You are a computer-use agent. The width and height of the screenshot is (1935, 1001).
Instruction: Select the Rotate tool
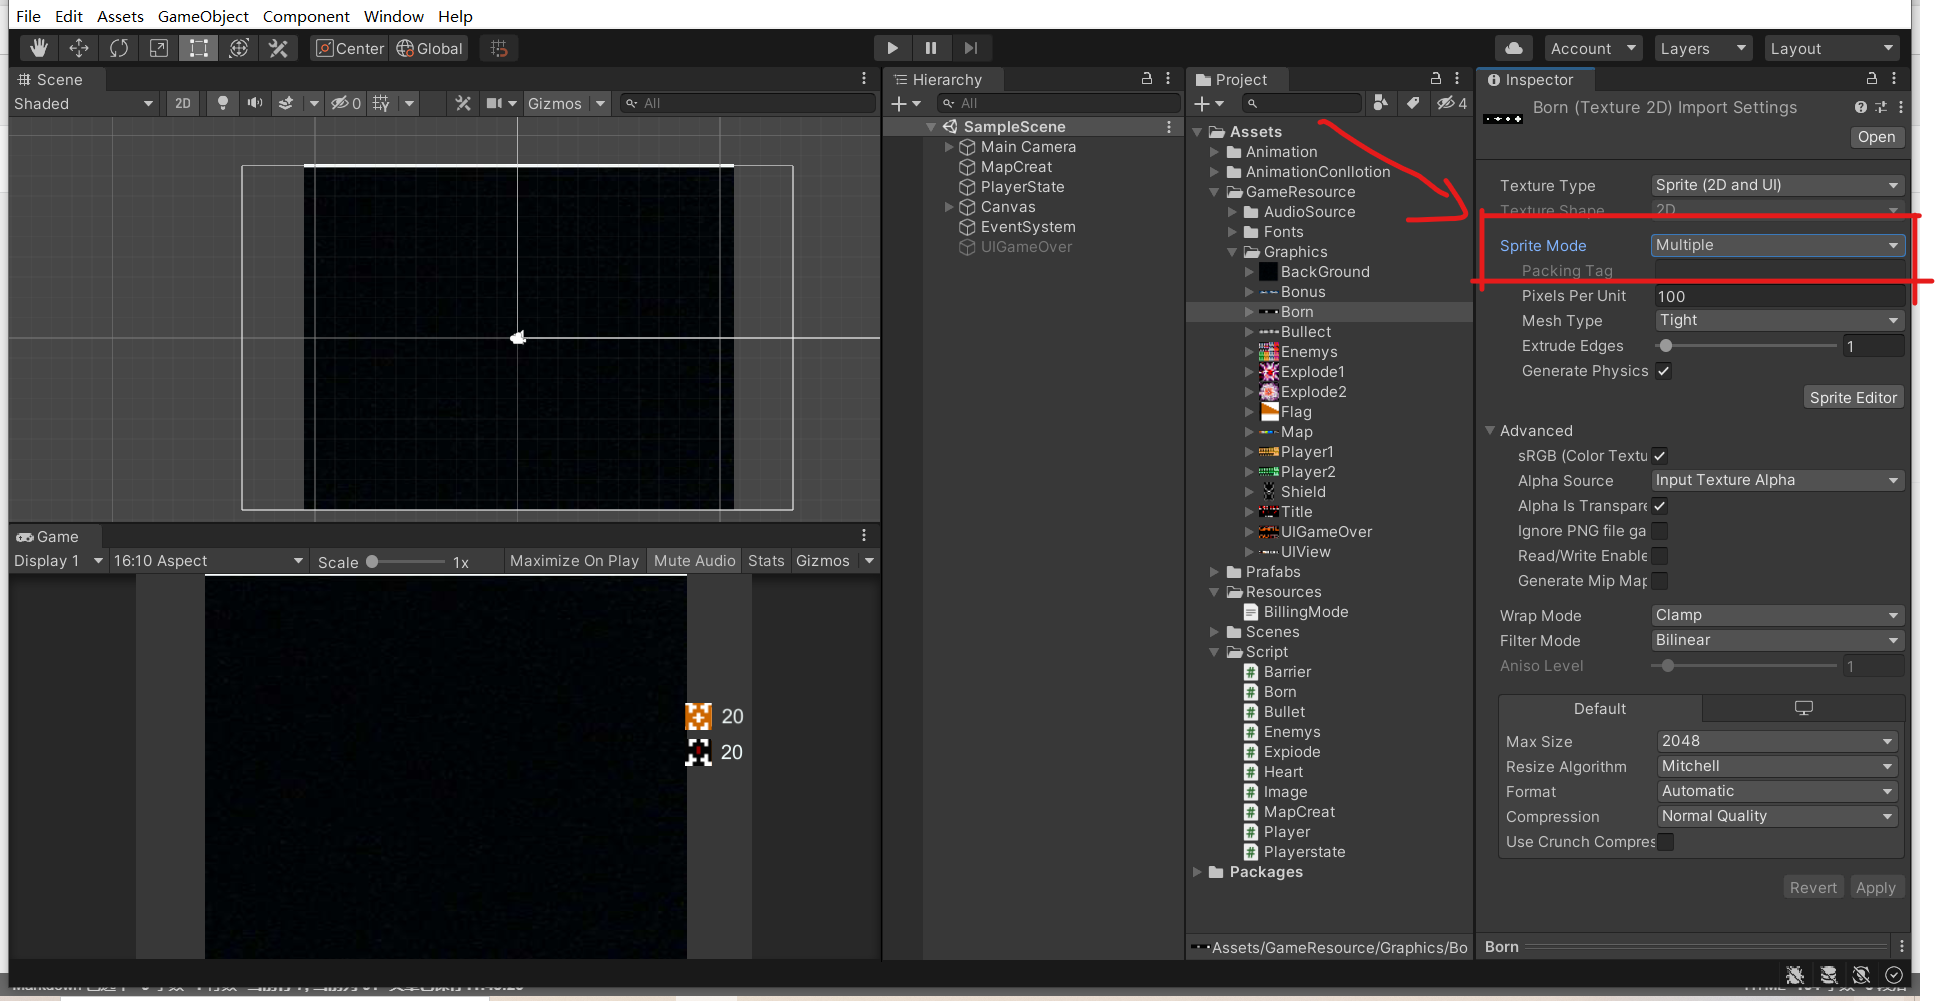pyautogui.click(x=119, y=48)
